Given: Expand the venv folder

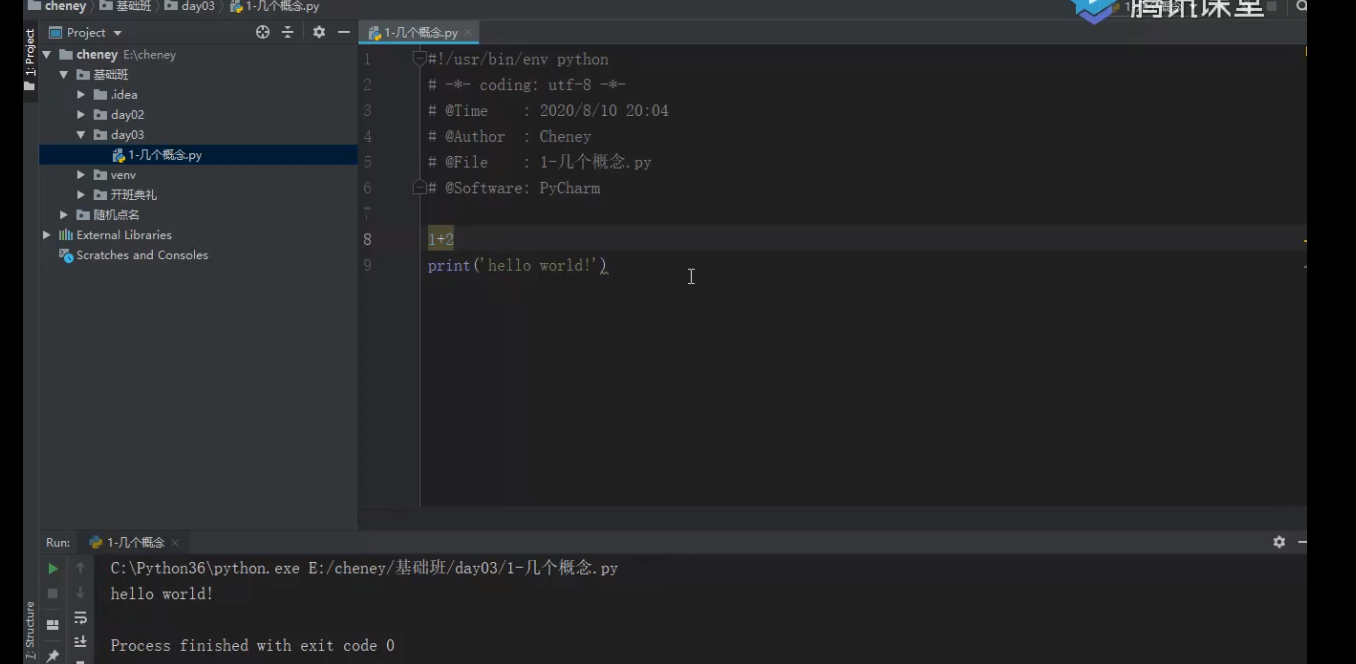Looking at the screenshot, I should 81,174.
